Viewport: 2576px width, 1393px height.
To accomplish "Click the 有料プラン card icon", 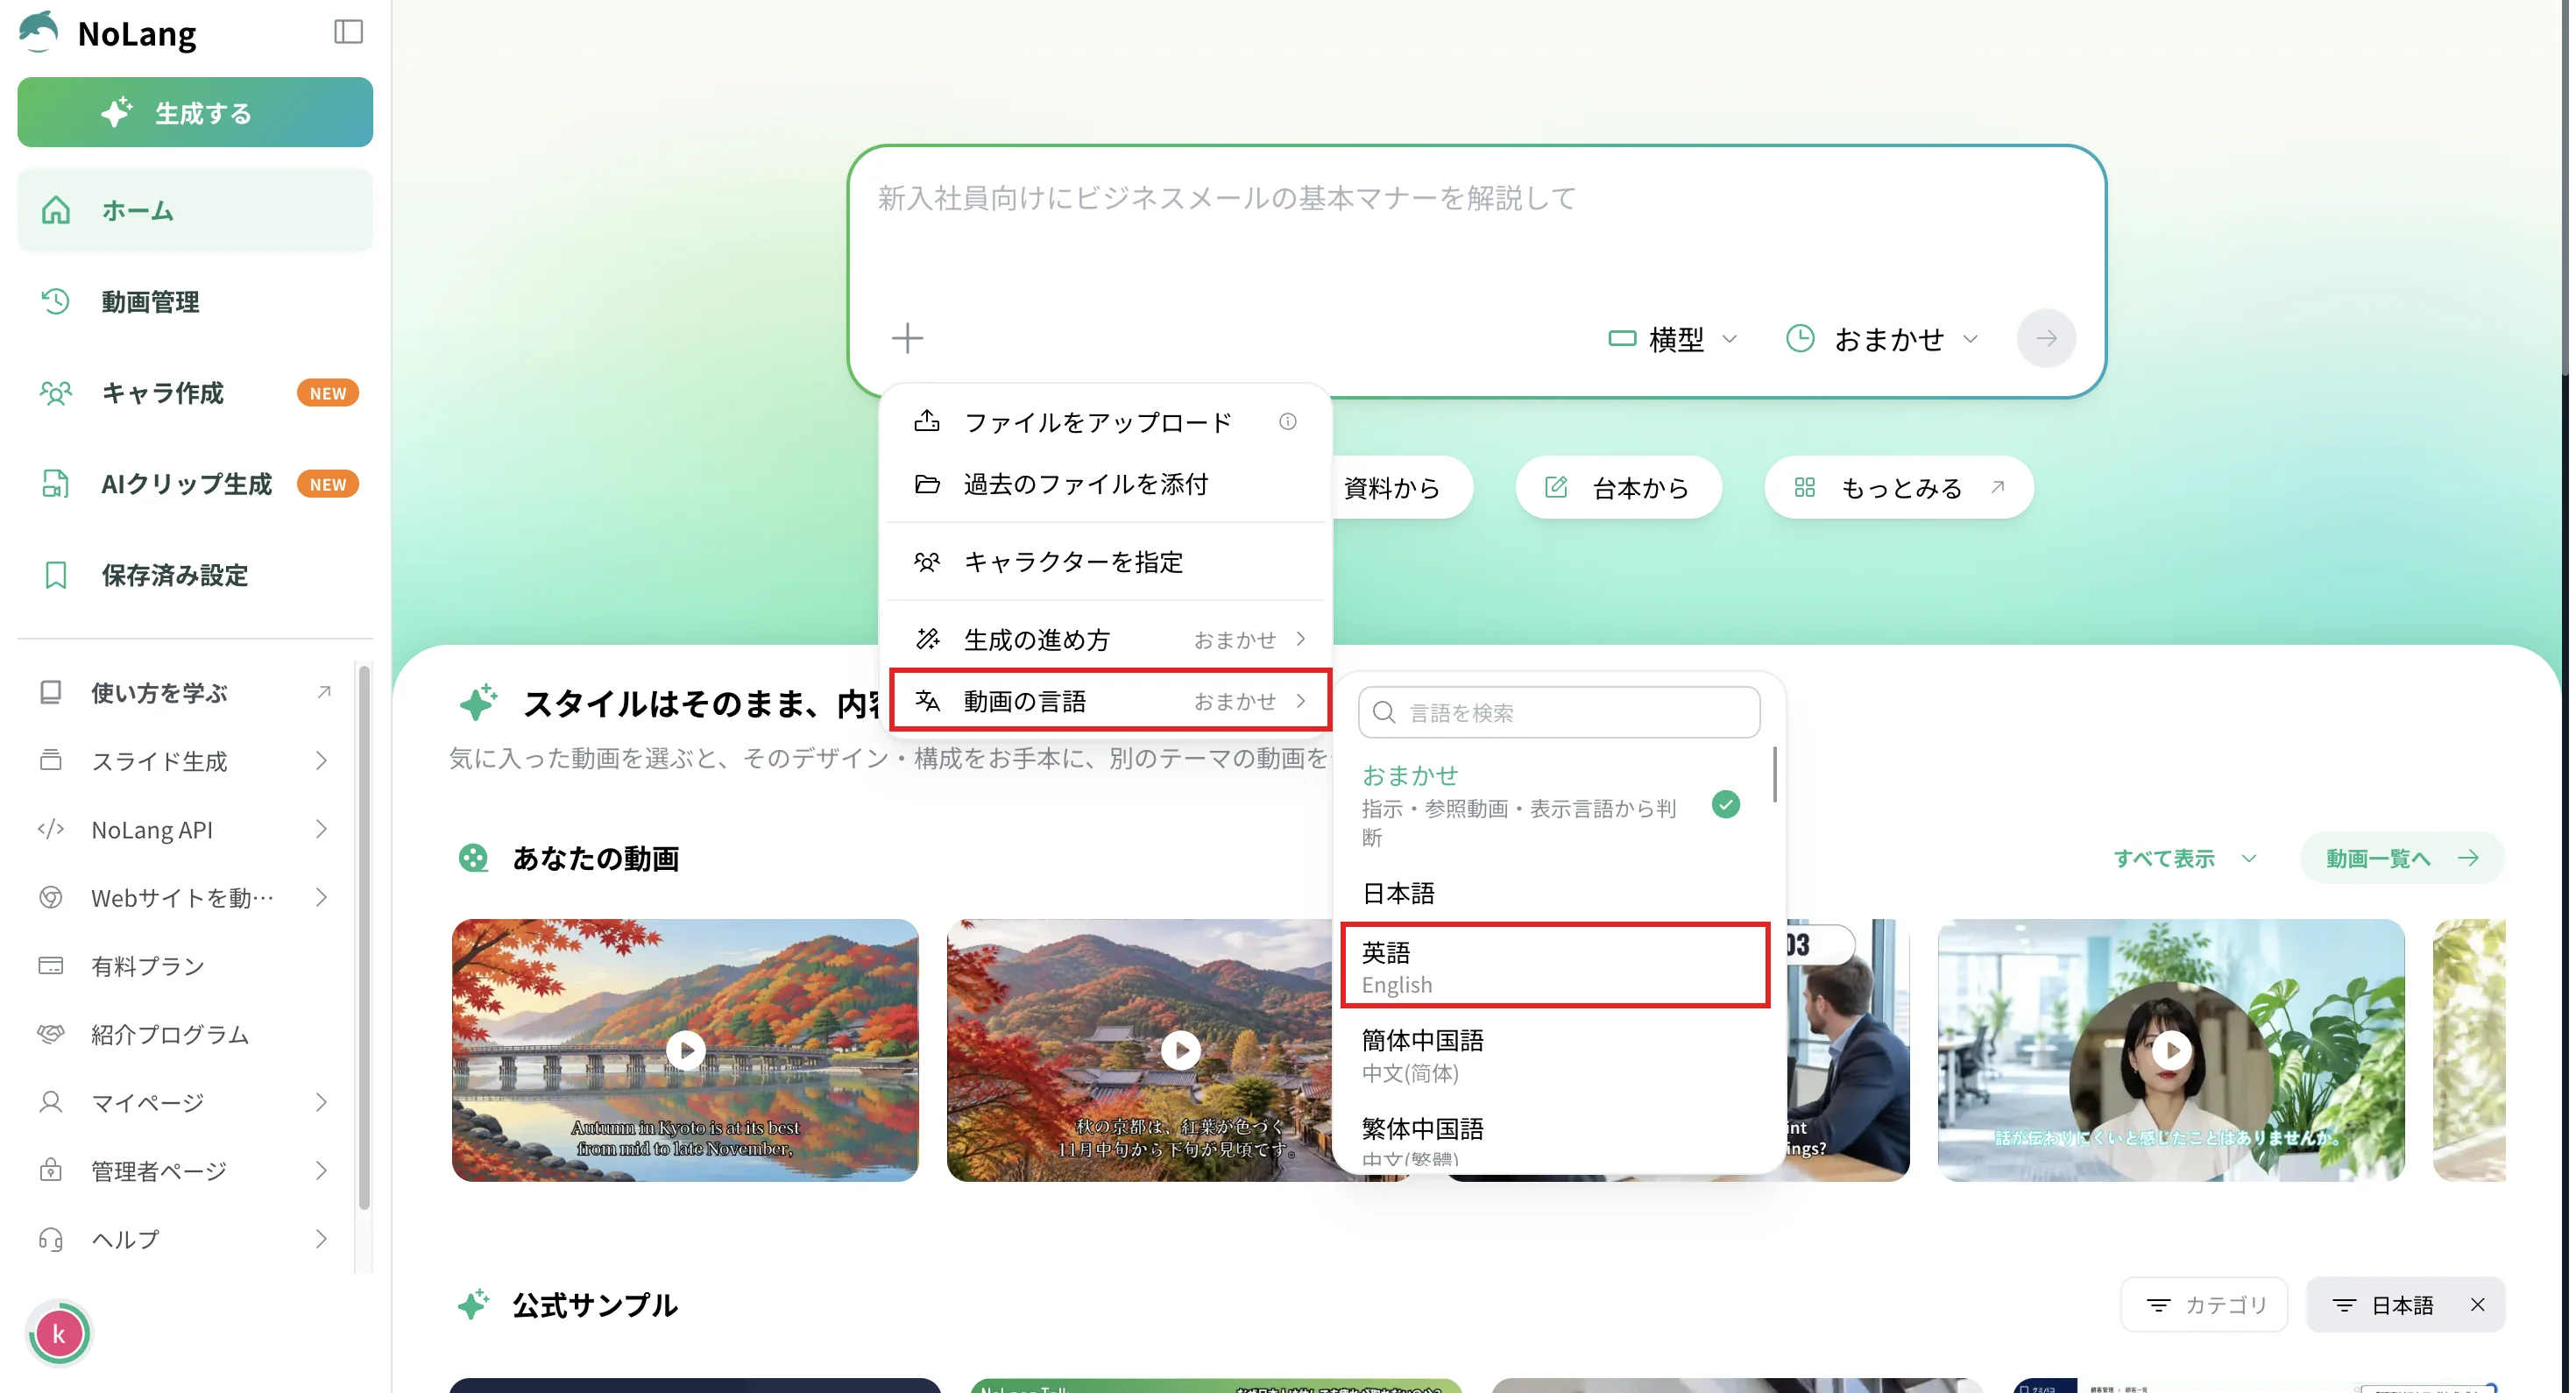I will pos(51,966).
